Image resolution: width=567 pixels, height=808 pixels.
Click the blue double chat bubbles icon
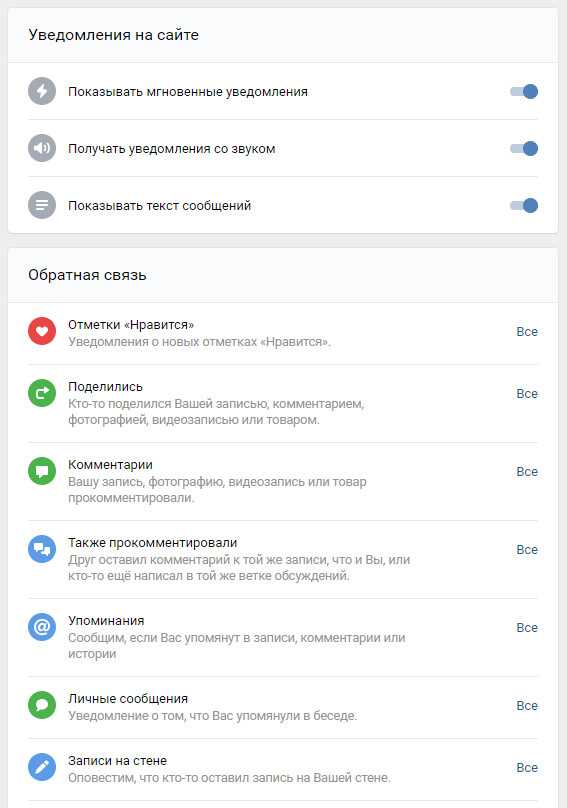42,549
